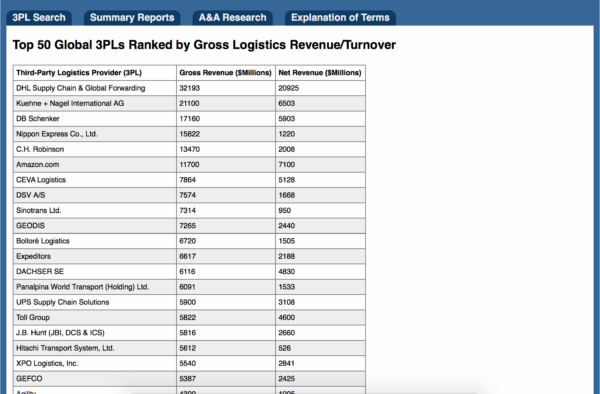Click net revenue value 2008
600x394 pixels.
(x=287, y=149)
